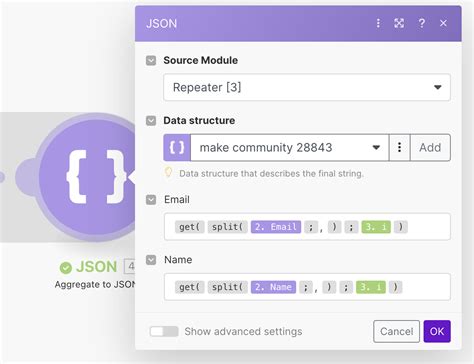Click the 2. Email variable pill

click(276, 227)
